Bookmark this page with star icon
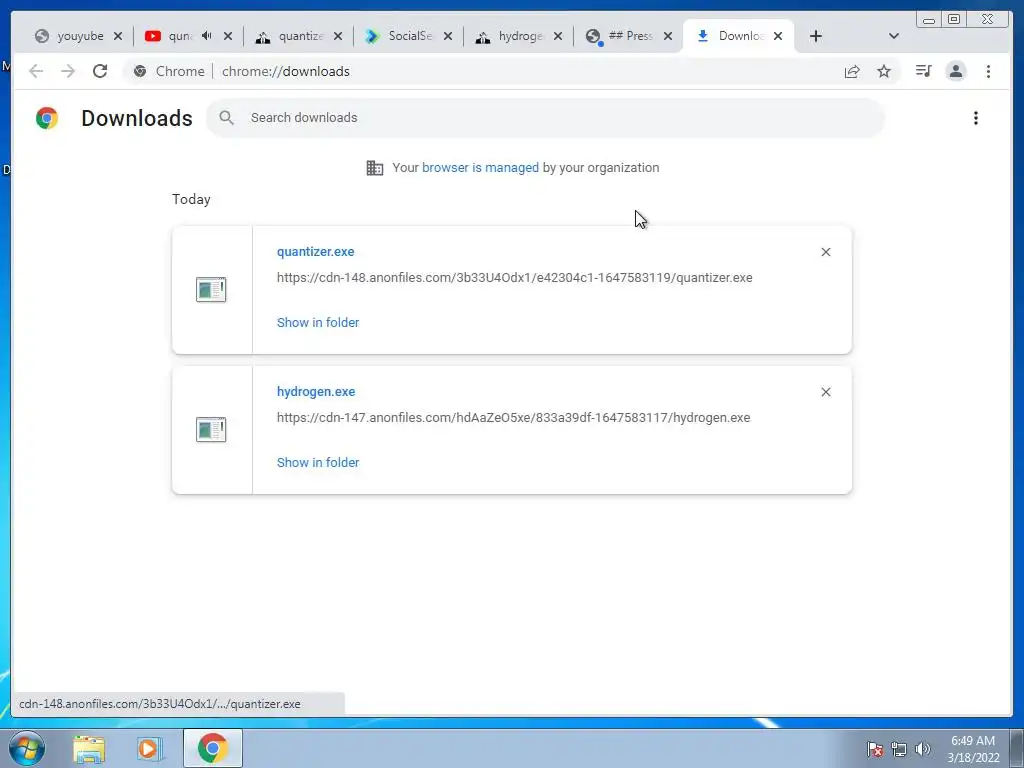Viewport: 1024px width, 768px height. tap(884, 71)
